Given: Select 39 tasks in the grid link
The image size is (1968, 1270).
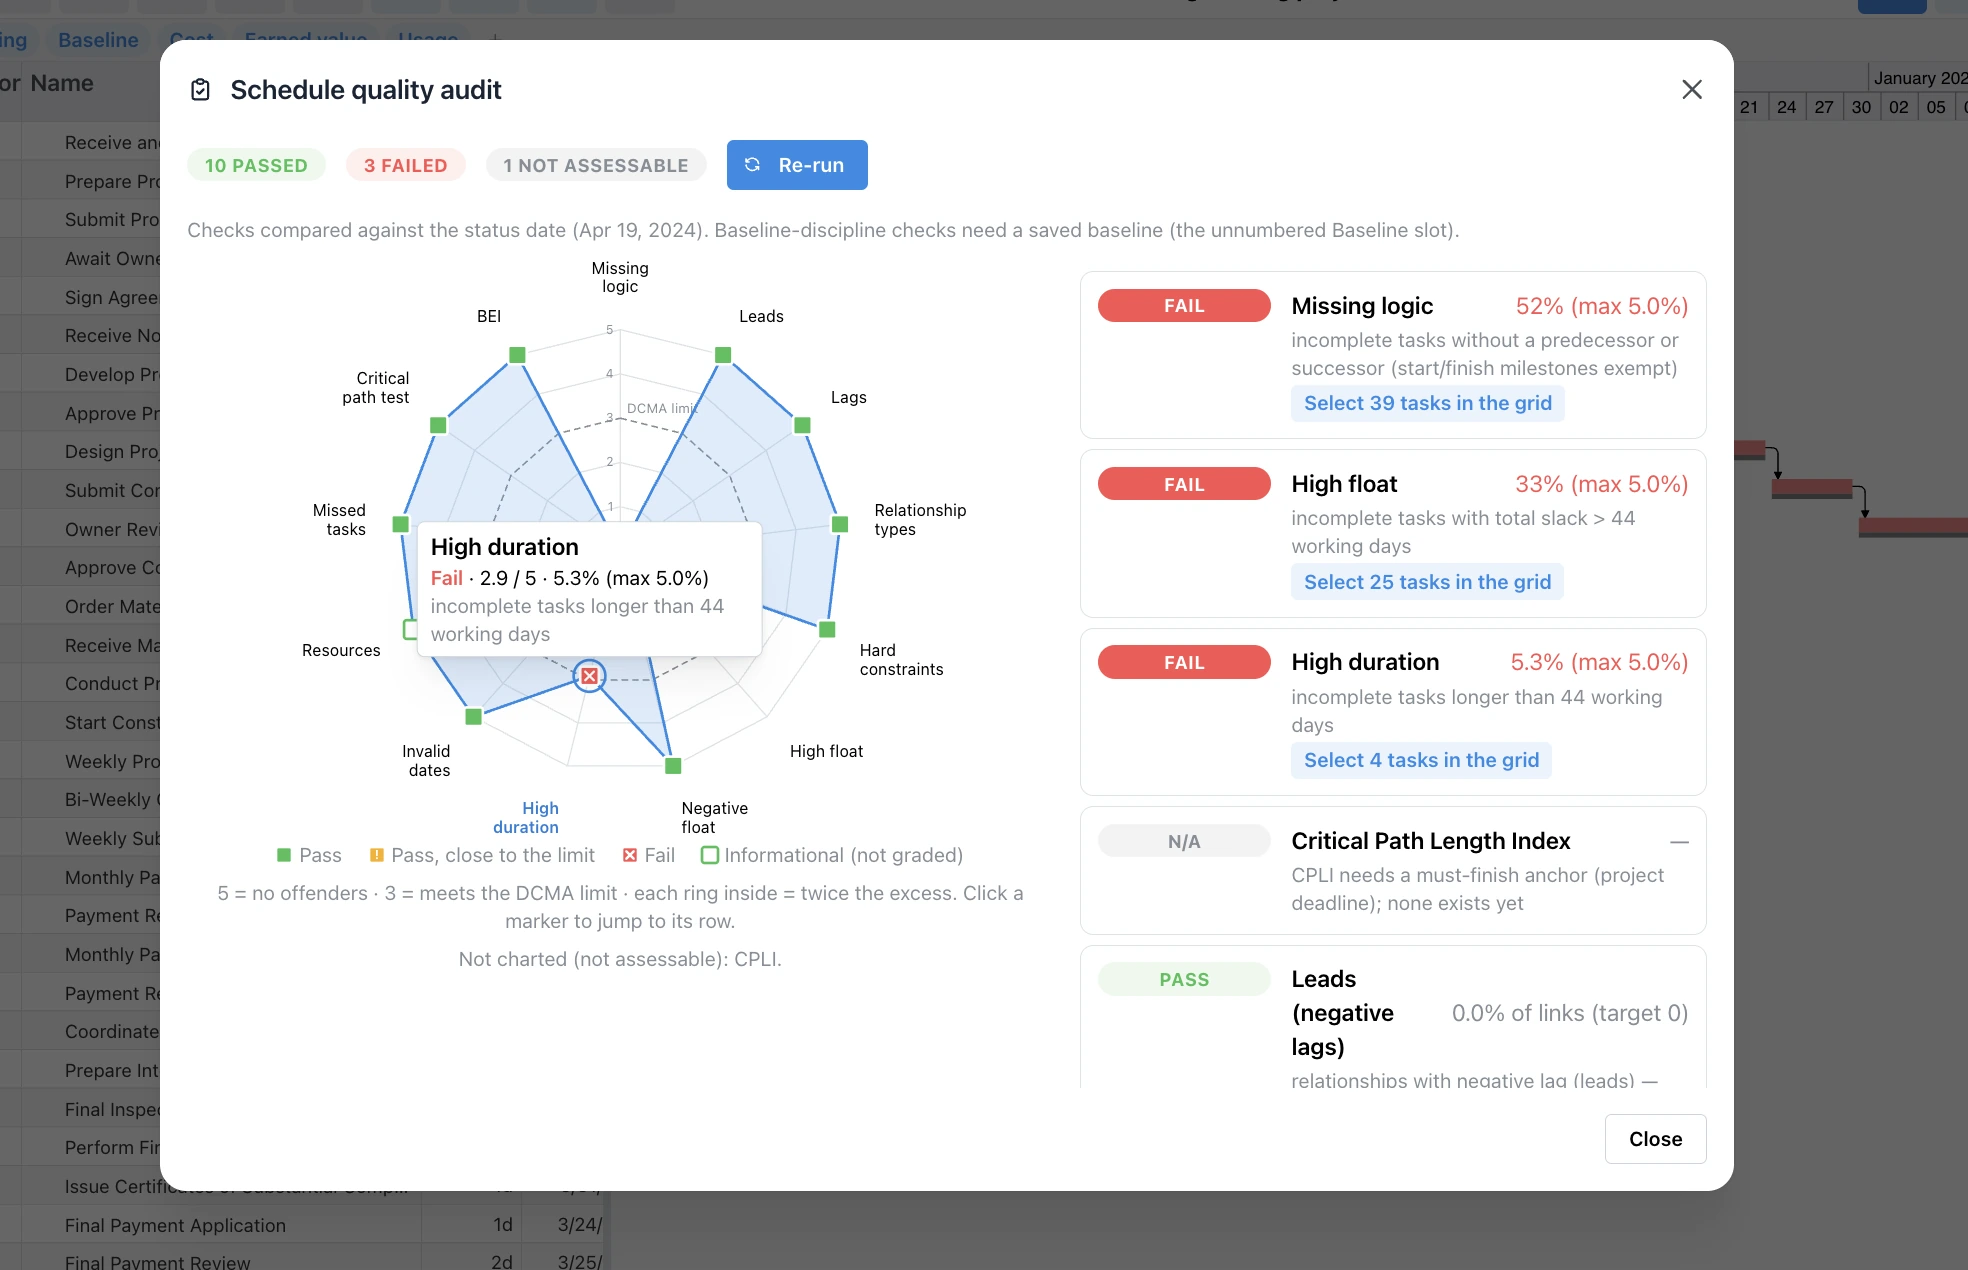Looking at the screenshot, I should click(1427, 403).
